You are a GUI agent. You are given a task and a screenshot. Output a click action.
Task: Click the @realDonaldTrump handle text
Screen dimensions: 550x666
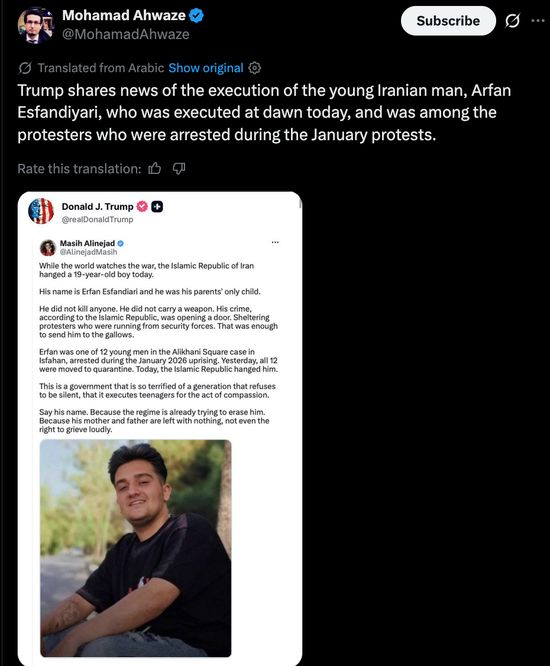pos(97,220)
